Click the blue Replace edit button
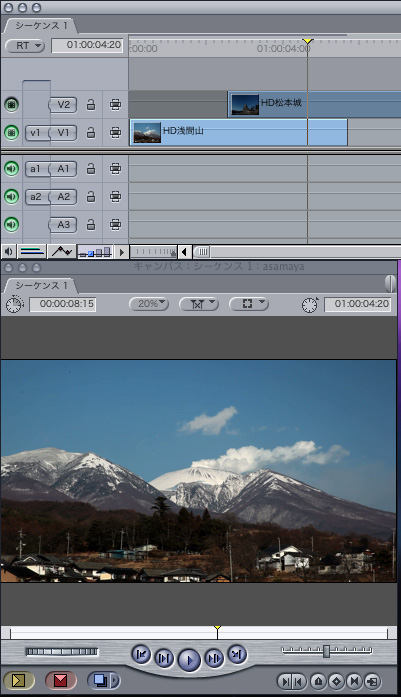The width and height of the screenshot is (401, 697). (100, 681)
